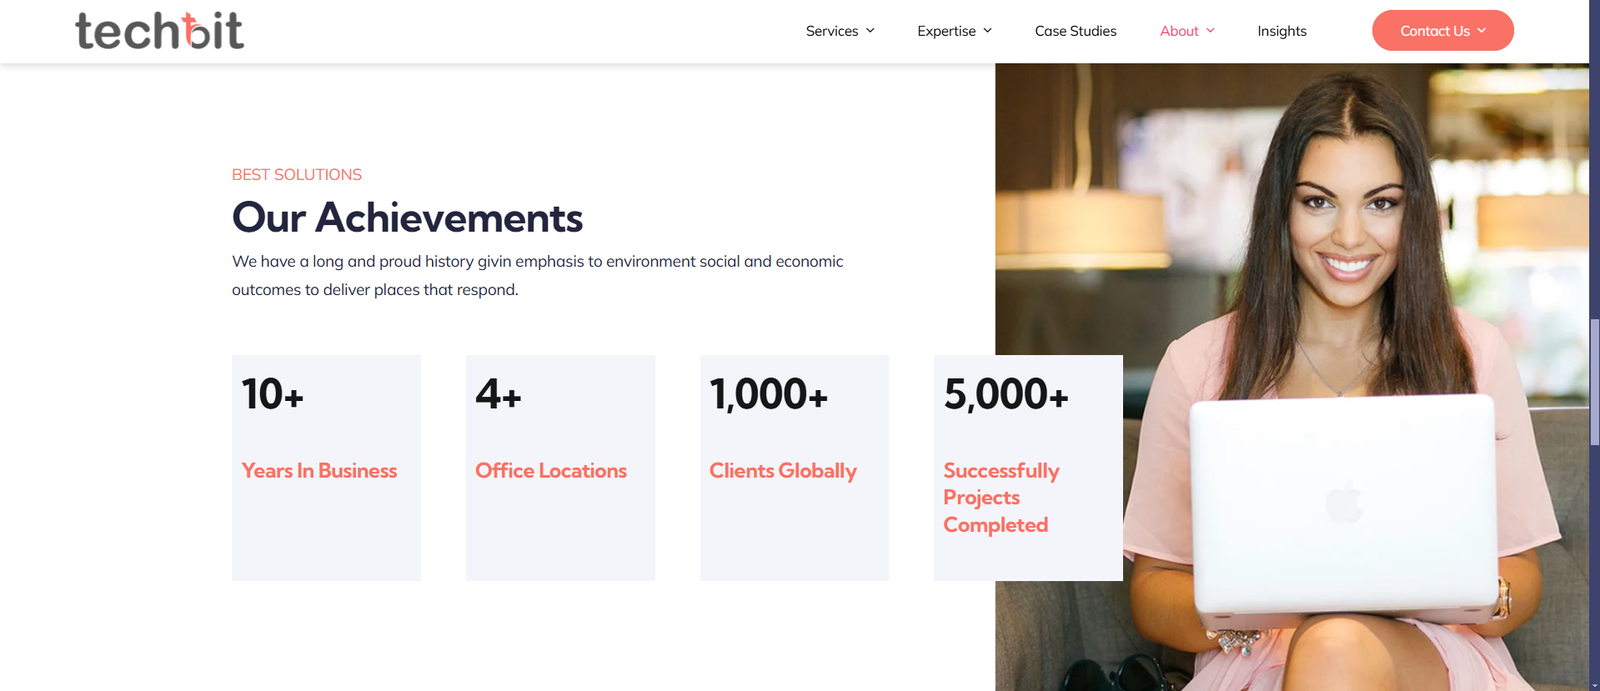This screenshot has height=691, width=1600.
Task: Expand the Expertise chevron arrow
Action: pos(987,31)
